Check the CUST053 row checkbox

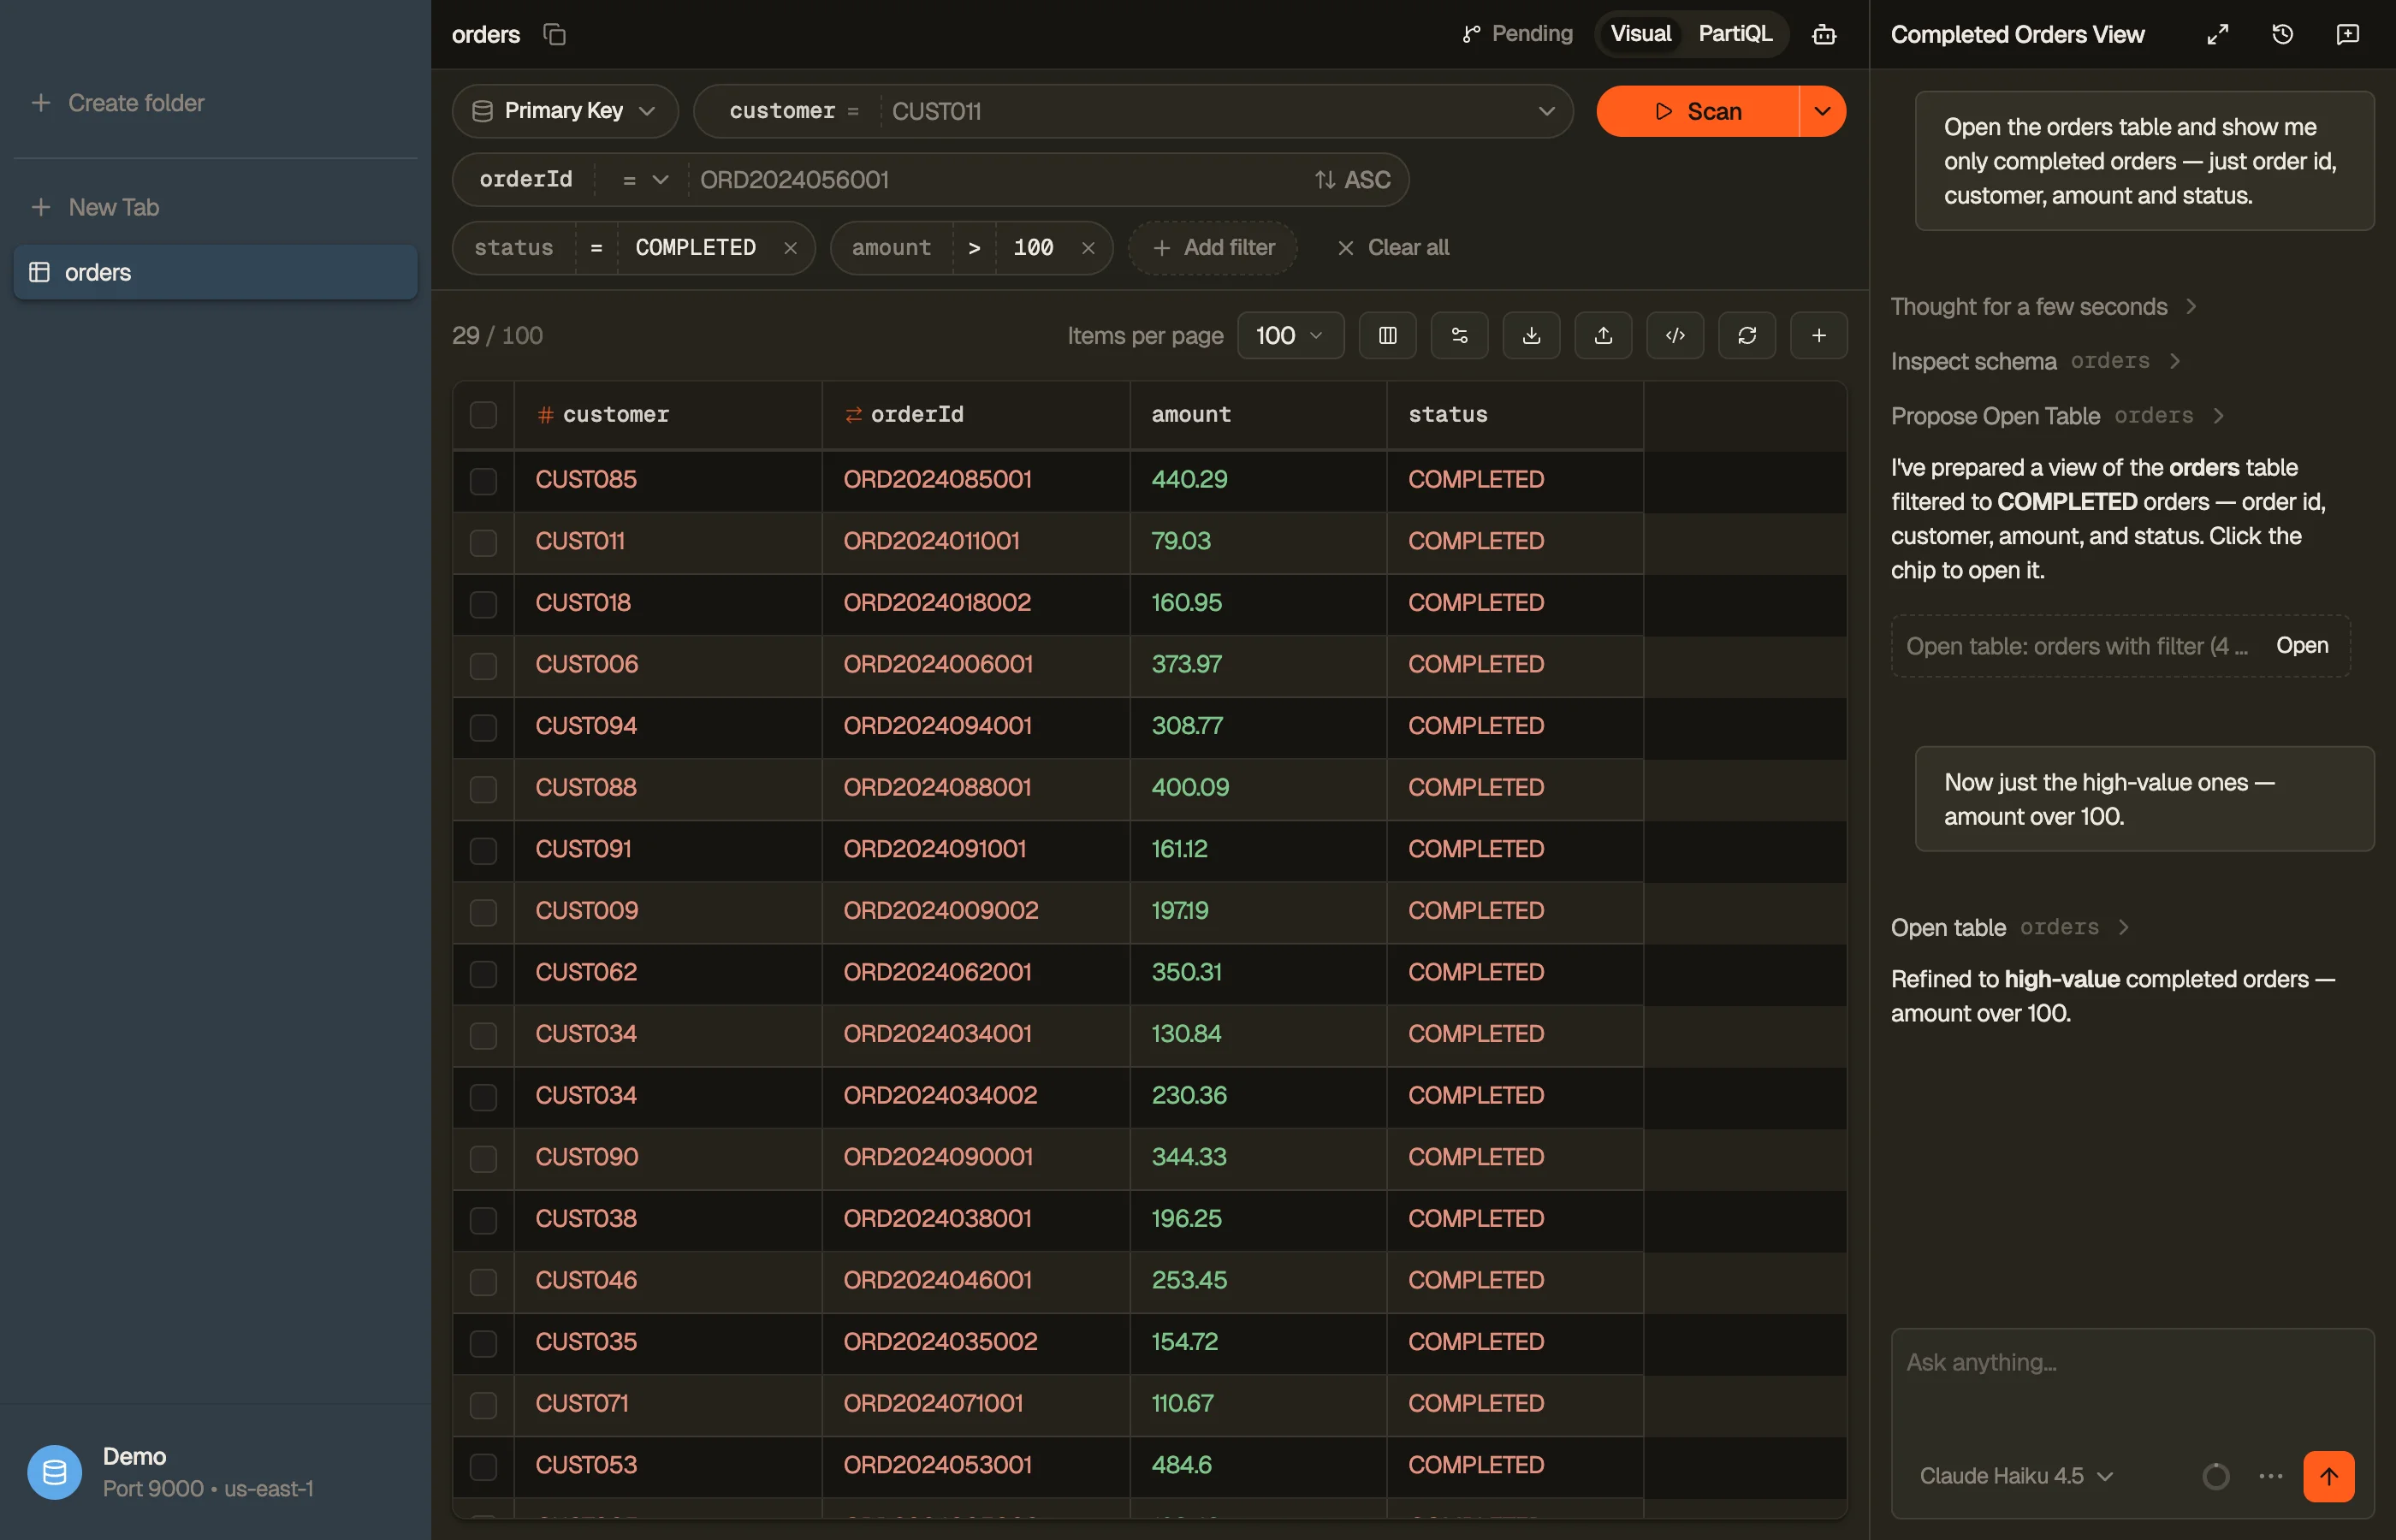coord(483,1467)
